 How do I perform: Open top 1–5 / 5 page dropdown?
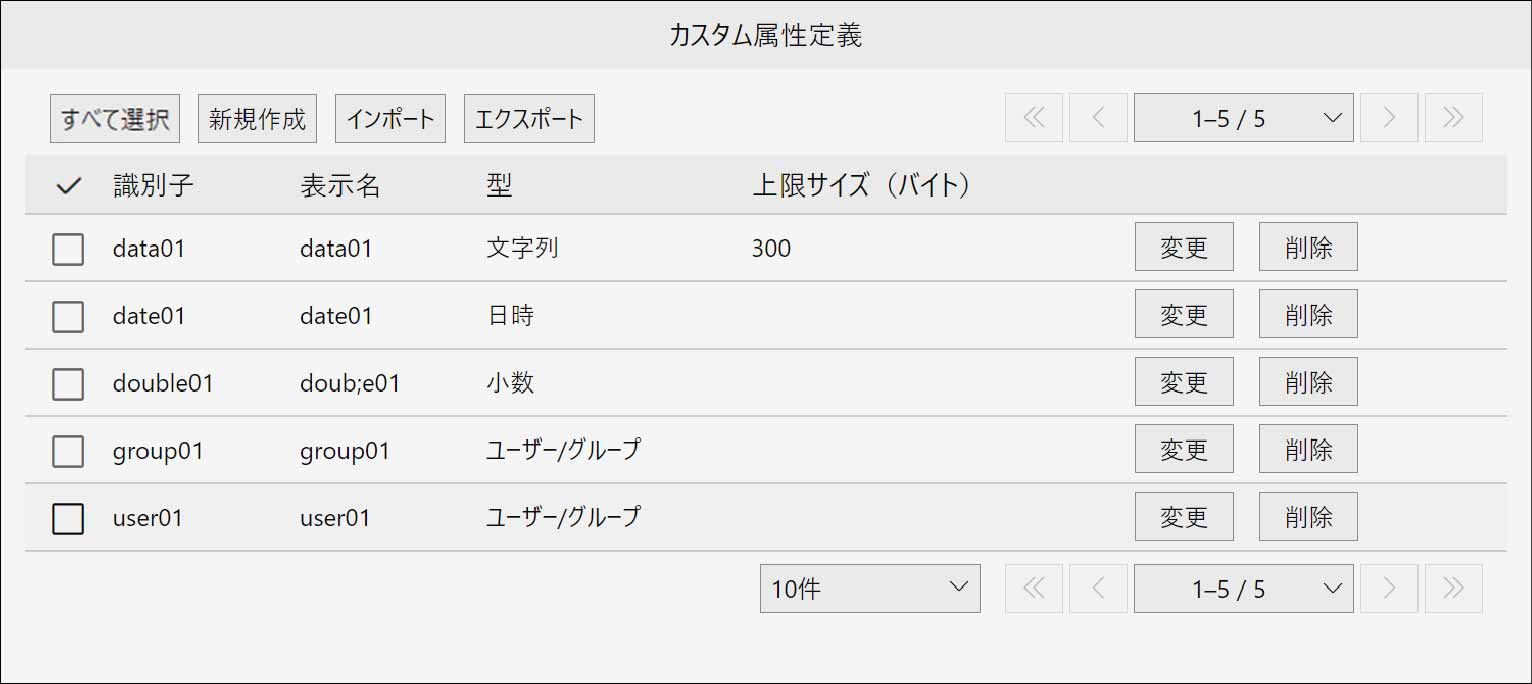click(x=1243, y=118)
